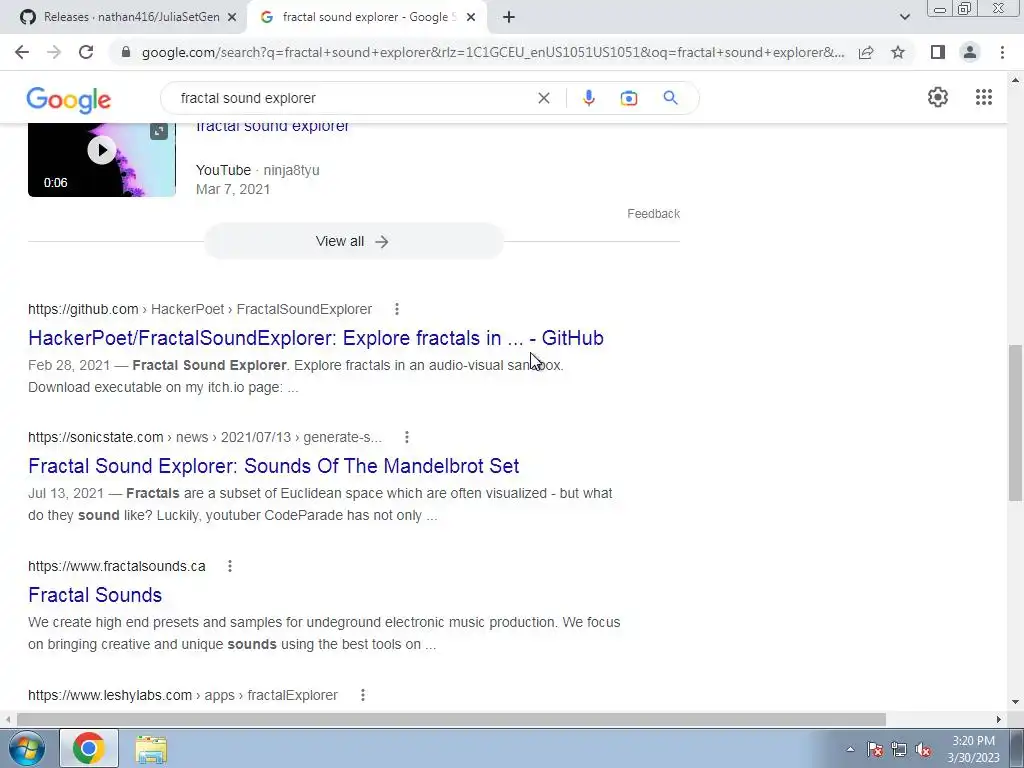1024x768 pixels.
Task: Open the Google apps grid
Action: [x=984, y=97]
